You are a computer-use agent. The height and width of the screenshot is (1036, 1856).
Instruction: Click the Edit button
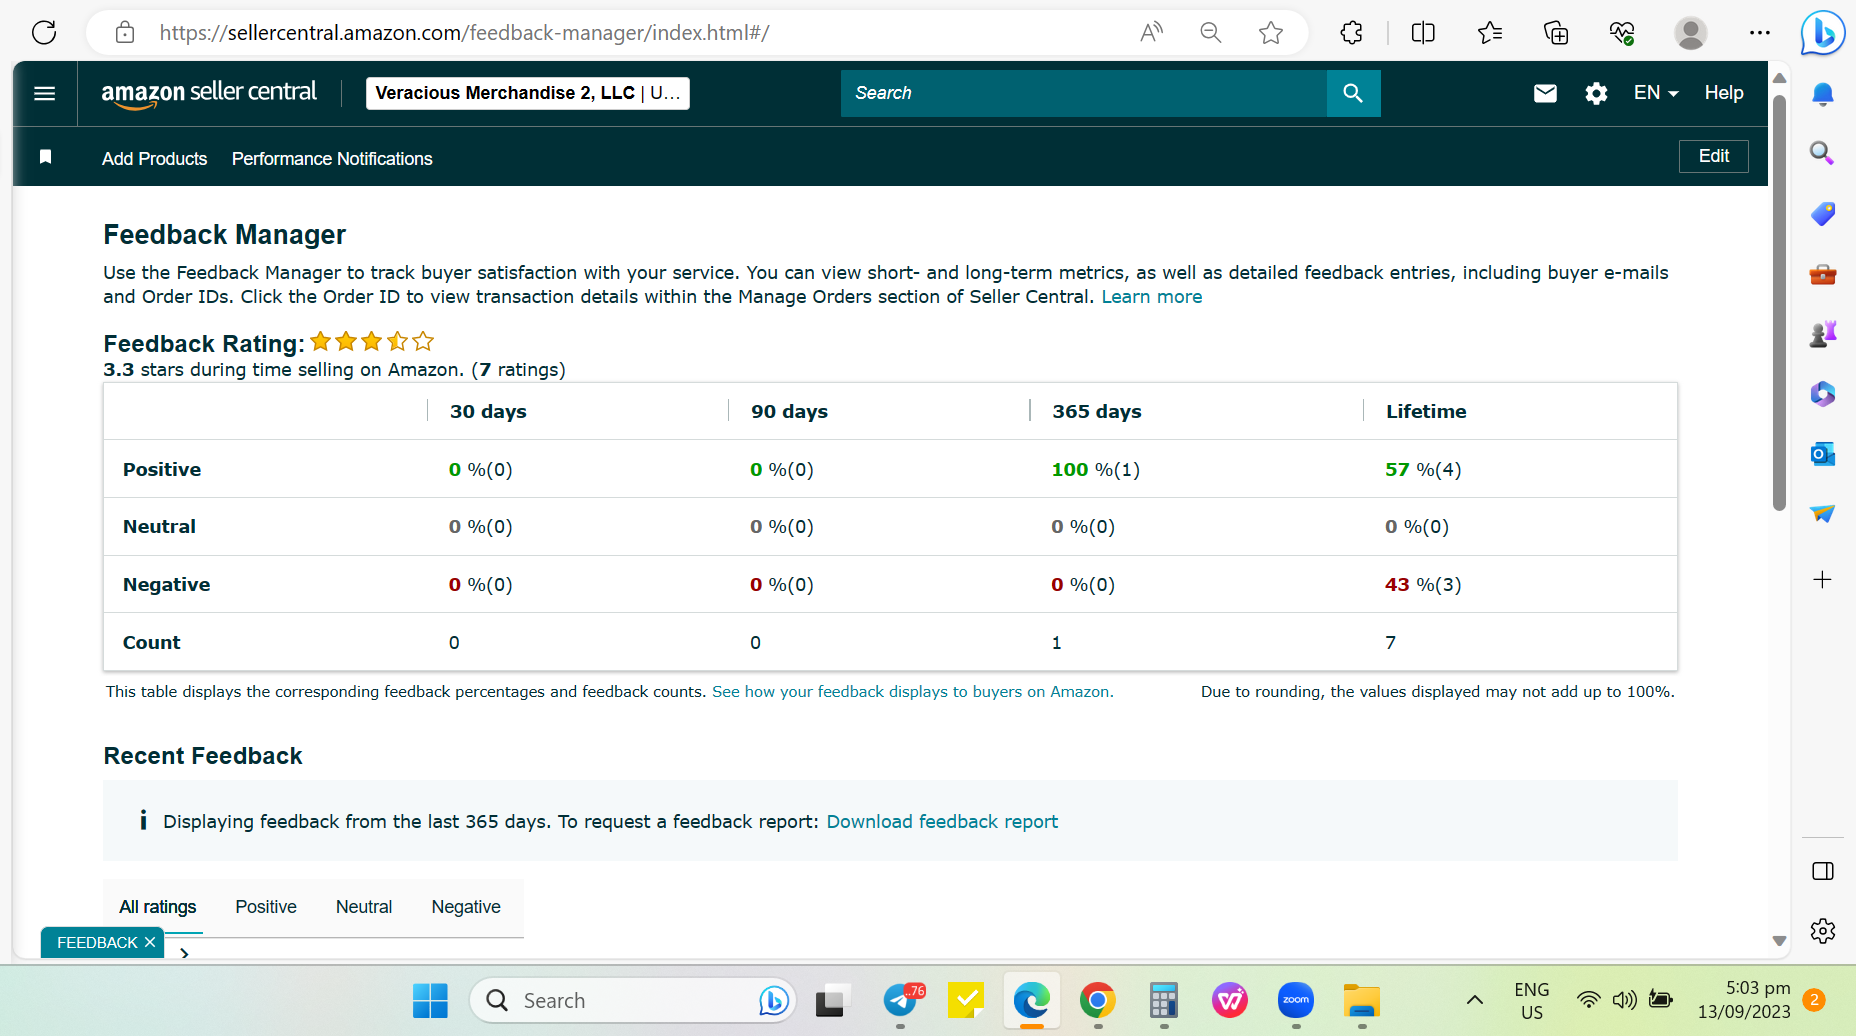coord(1713,156)
